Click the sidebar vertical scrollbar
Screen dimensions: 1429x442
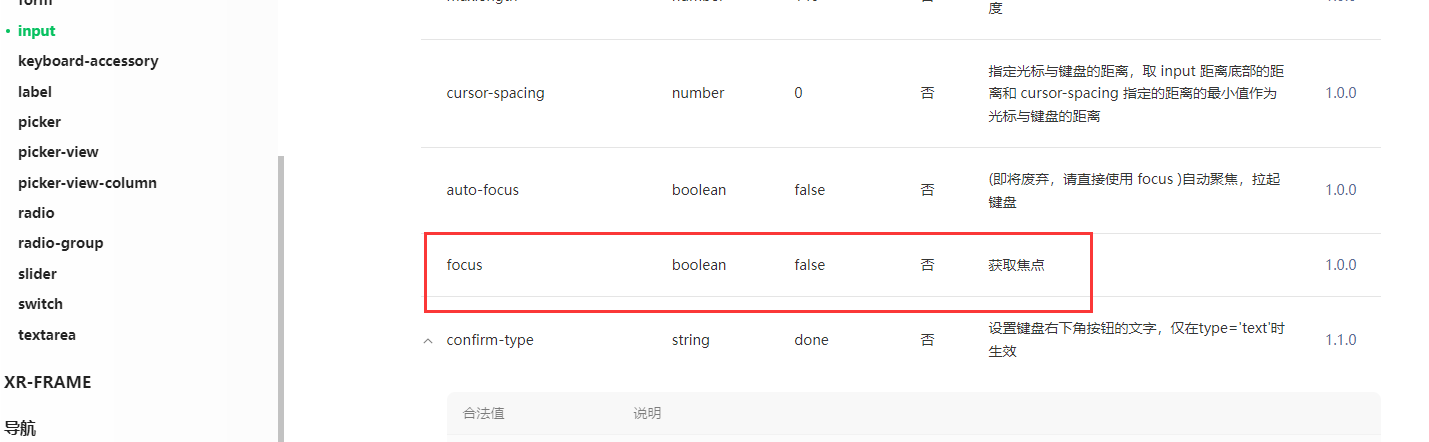tap(281, 298)
